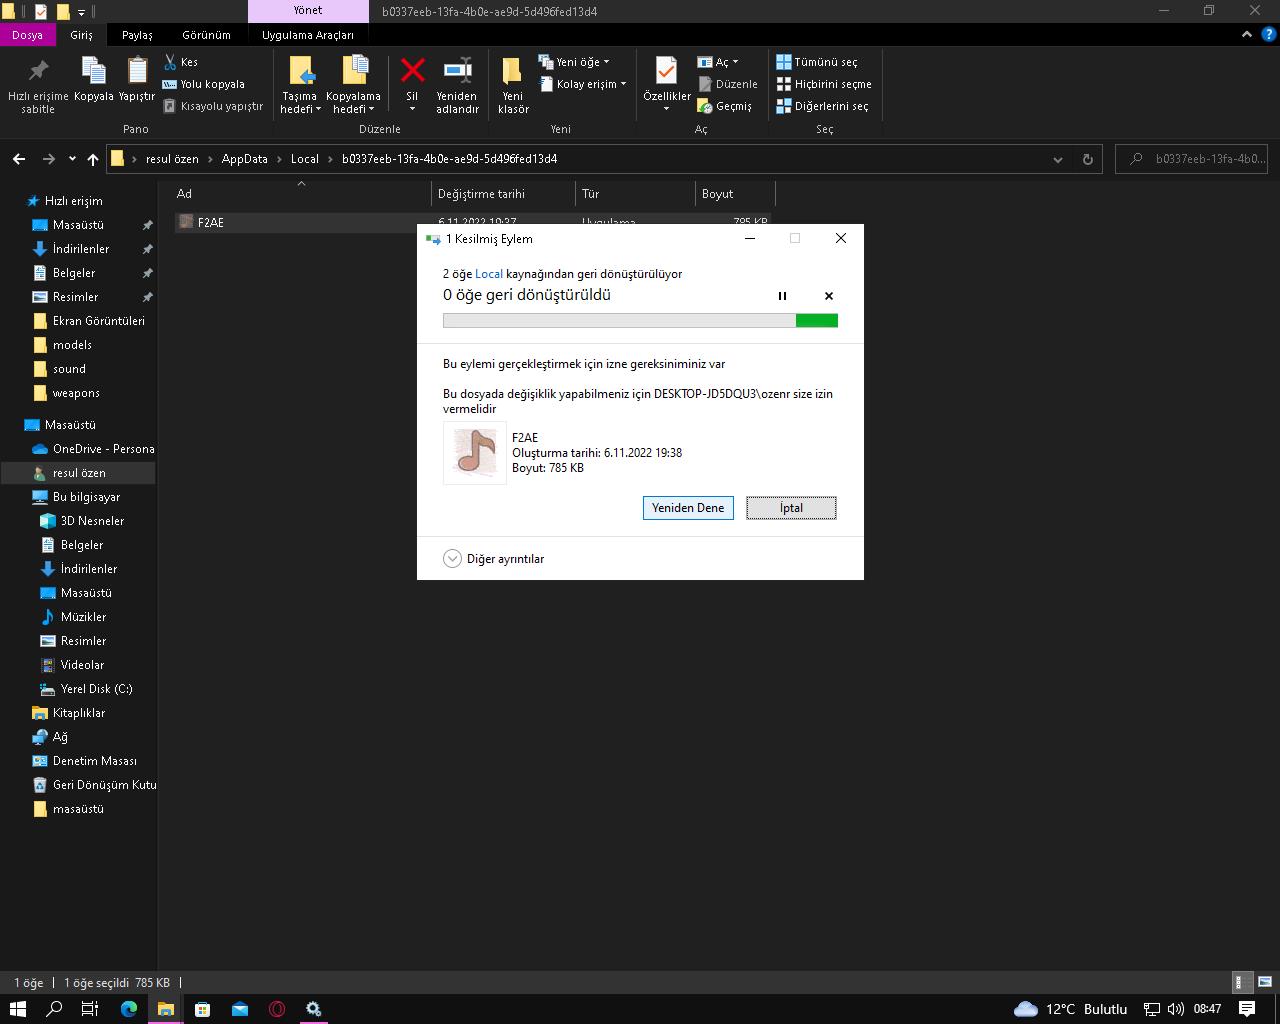The image size is (1280, 1024).
Task: Open Özellikler properties icon
Action: (666, 71)
